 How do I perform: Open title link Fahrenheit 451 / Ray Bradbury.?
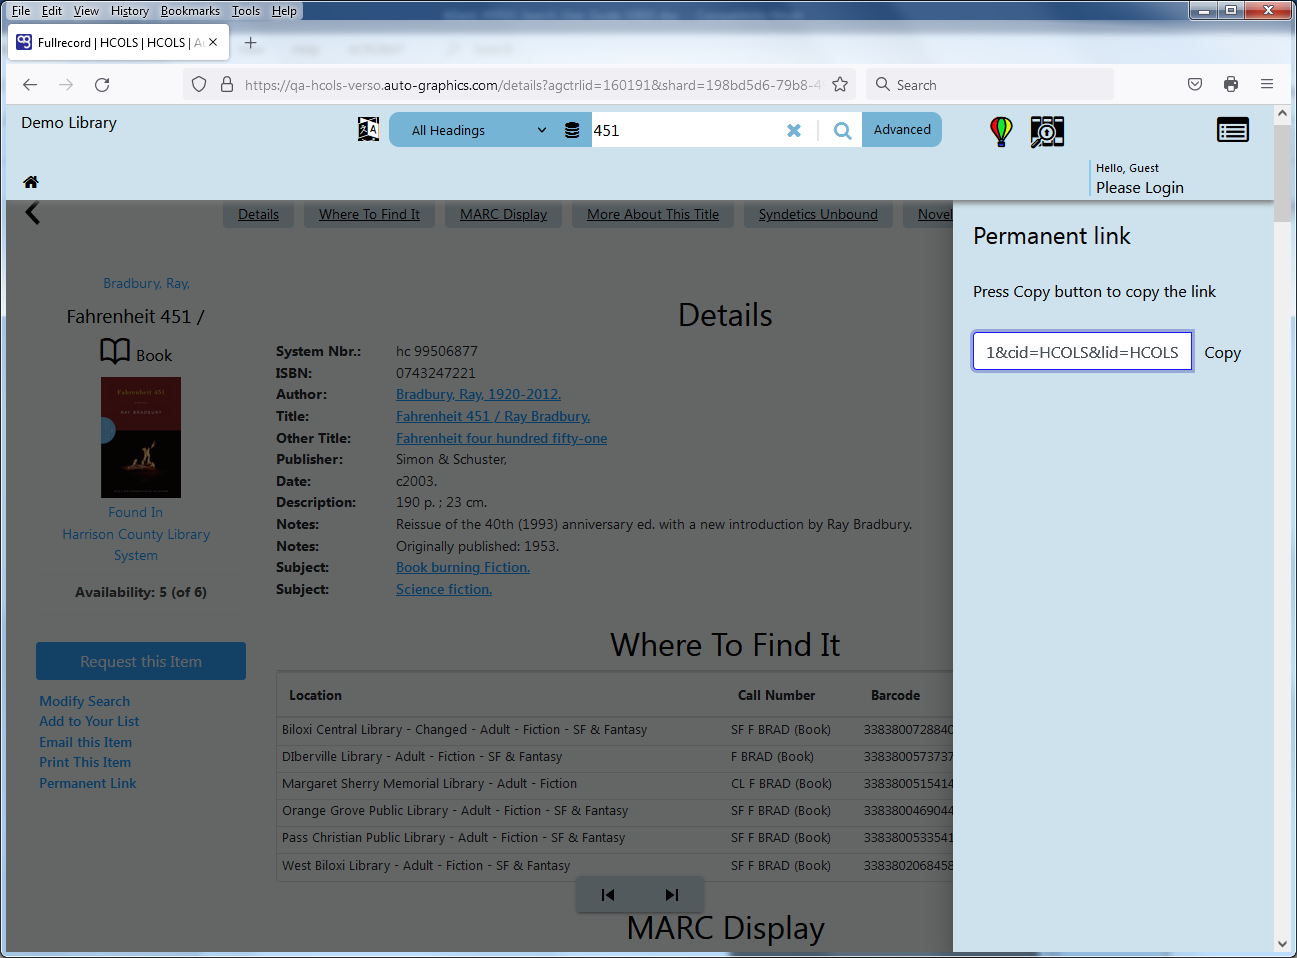tap(493, 416)
